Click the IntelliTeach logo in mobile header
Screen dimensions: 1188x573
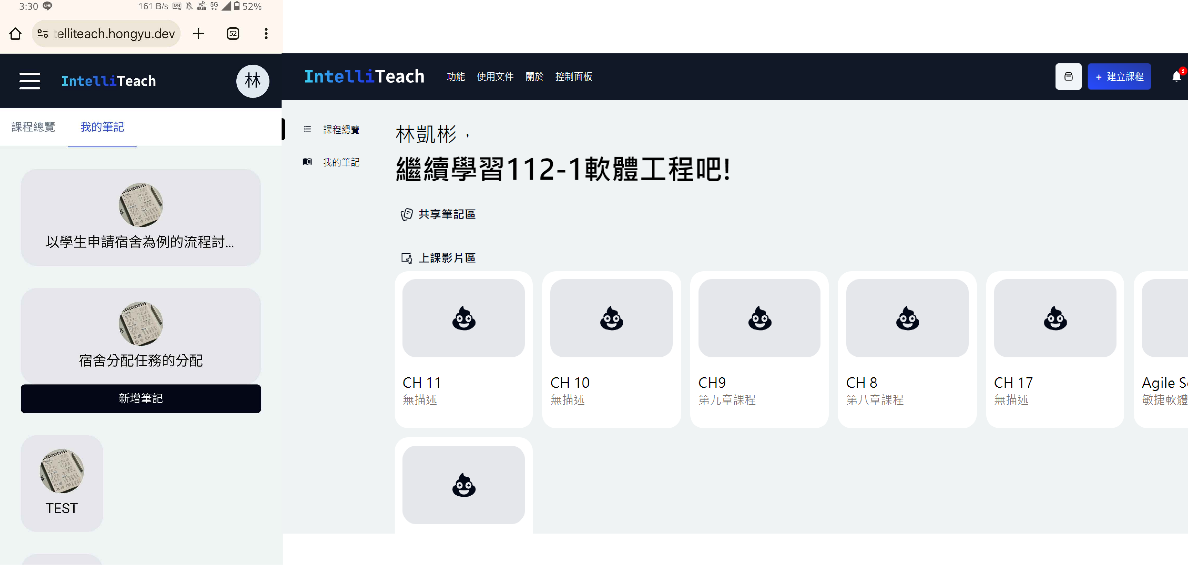[108, 81]
